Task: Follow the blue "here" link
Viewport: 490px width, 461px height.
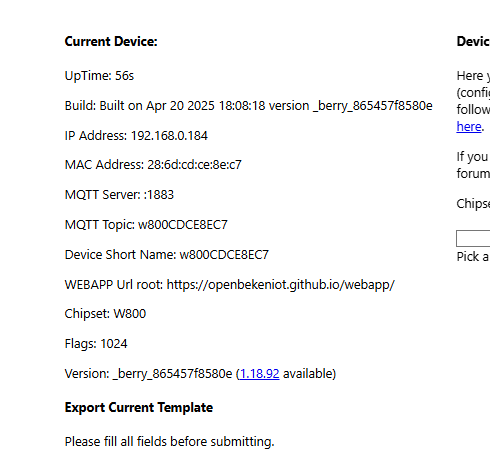Action: (469, 127)
